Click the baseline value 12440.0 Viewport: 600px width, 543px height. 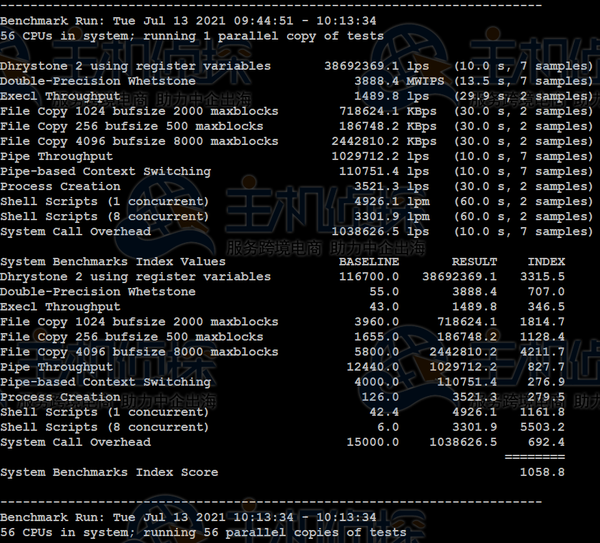point(373,367)
